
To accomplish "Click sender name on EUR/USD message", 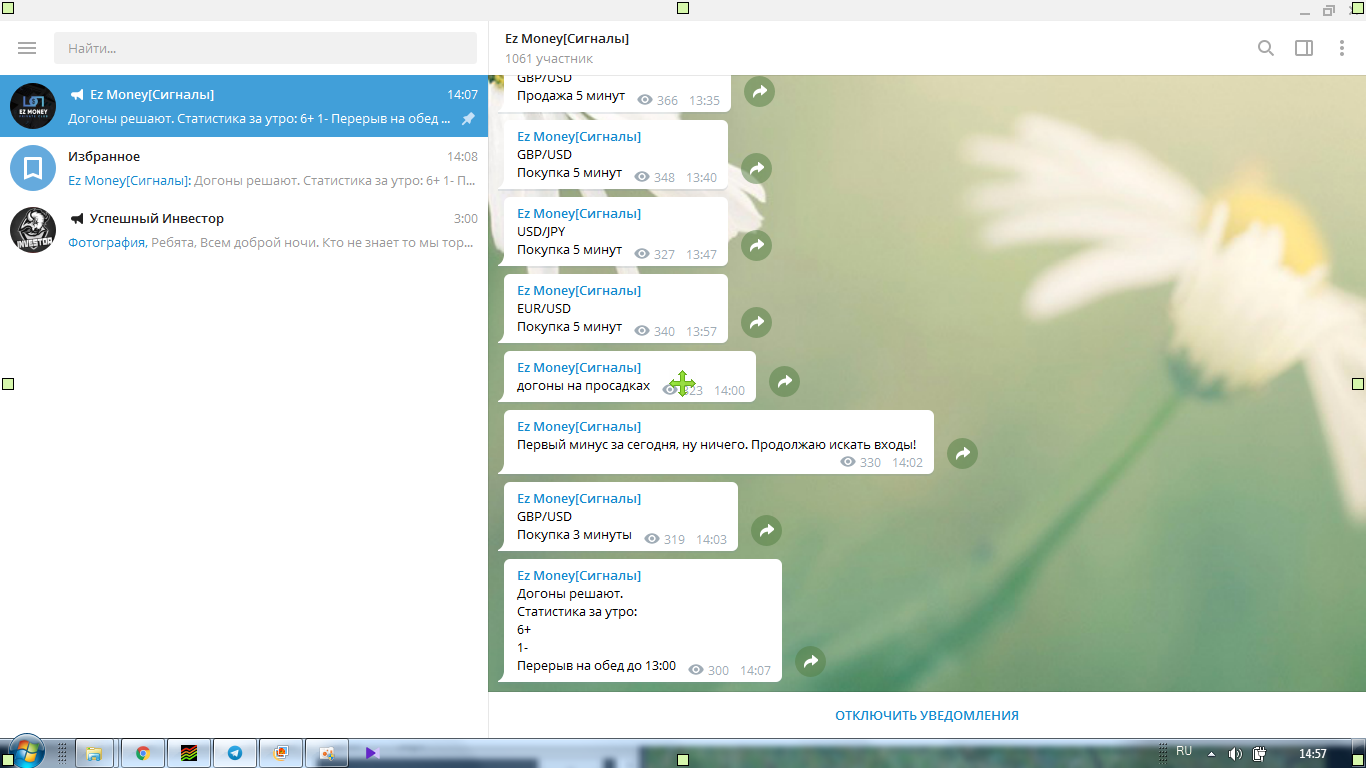I will pyautogui.click(x=579, y=290).
